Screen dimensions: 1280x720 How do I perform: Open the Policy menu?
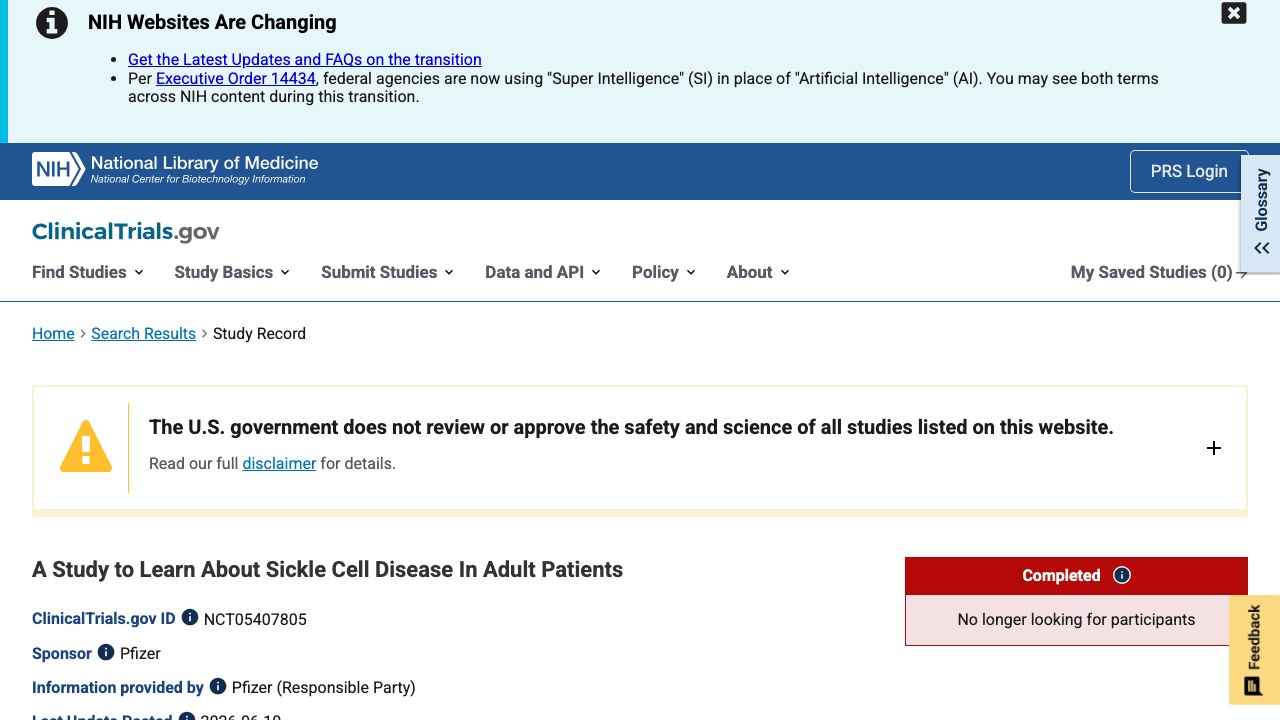[x=664, y=272]
